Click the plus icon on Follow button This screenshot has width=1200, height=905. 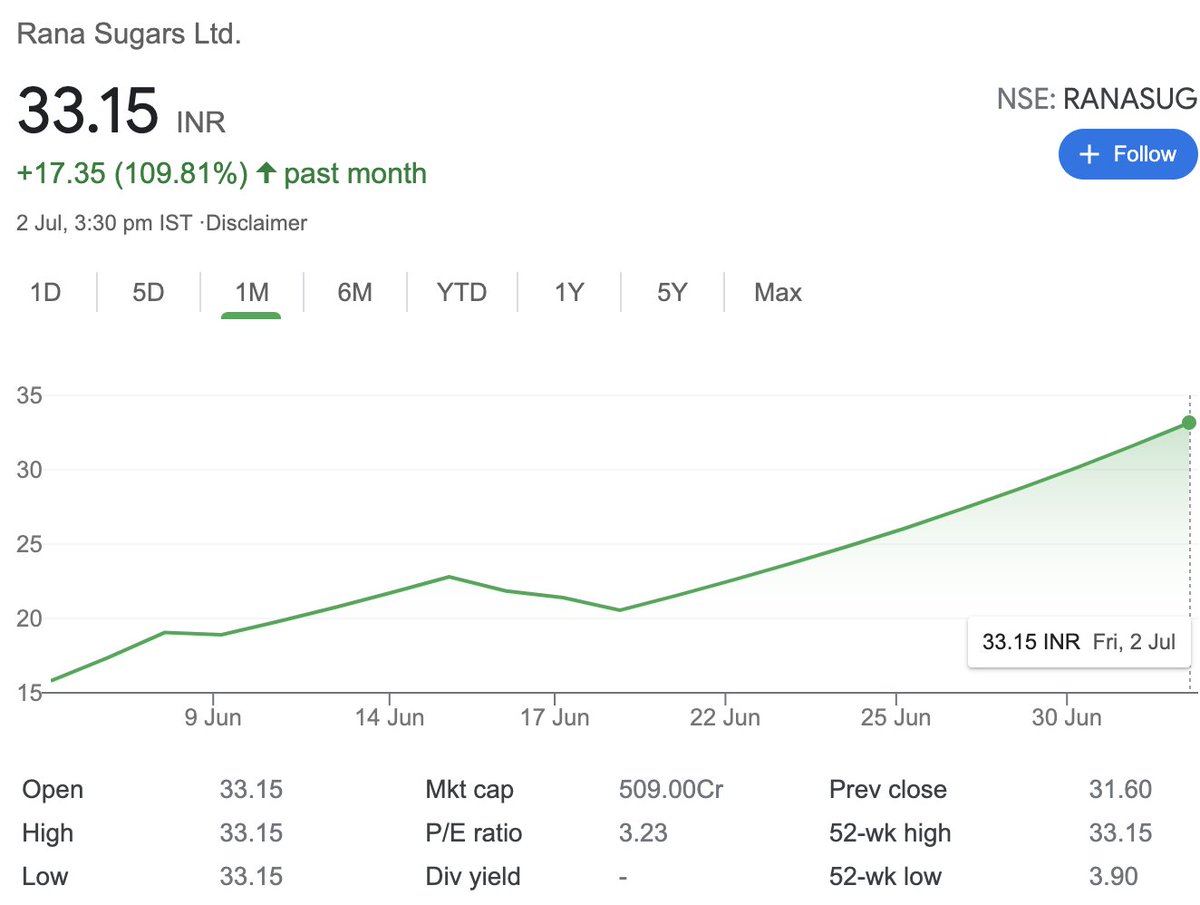point(1091,155)
